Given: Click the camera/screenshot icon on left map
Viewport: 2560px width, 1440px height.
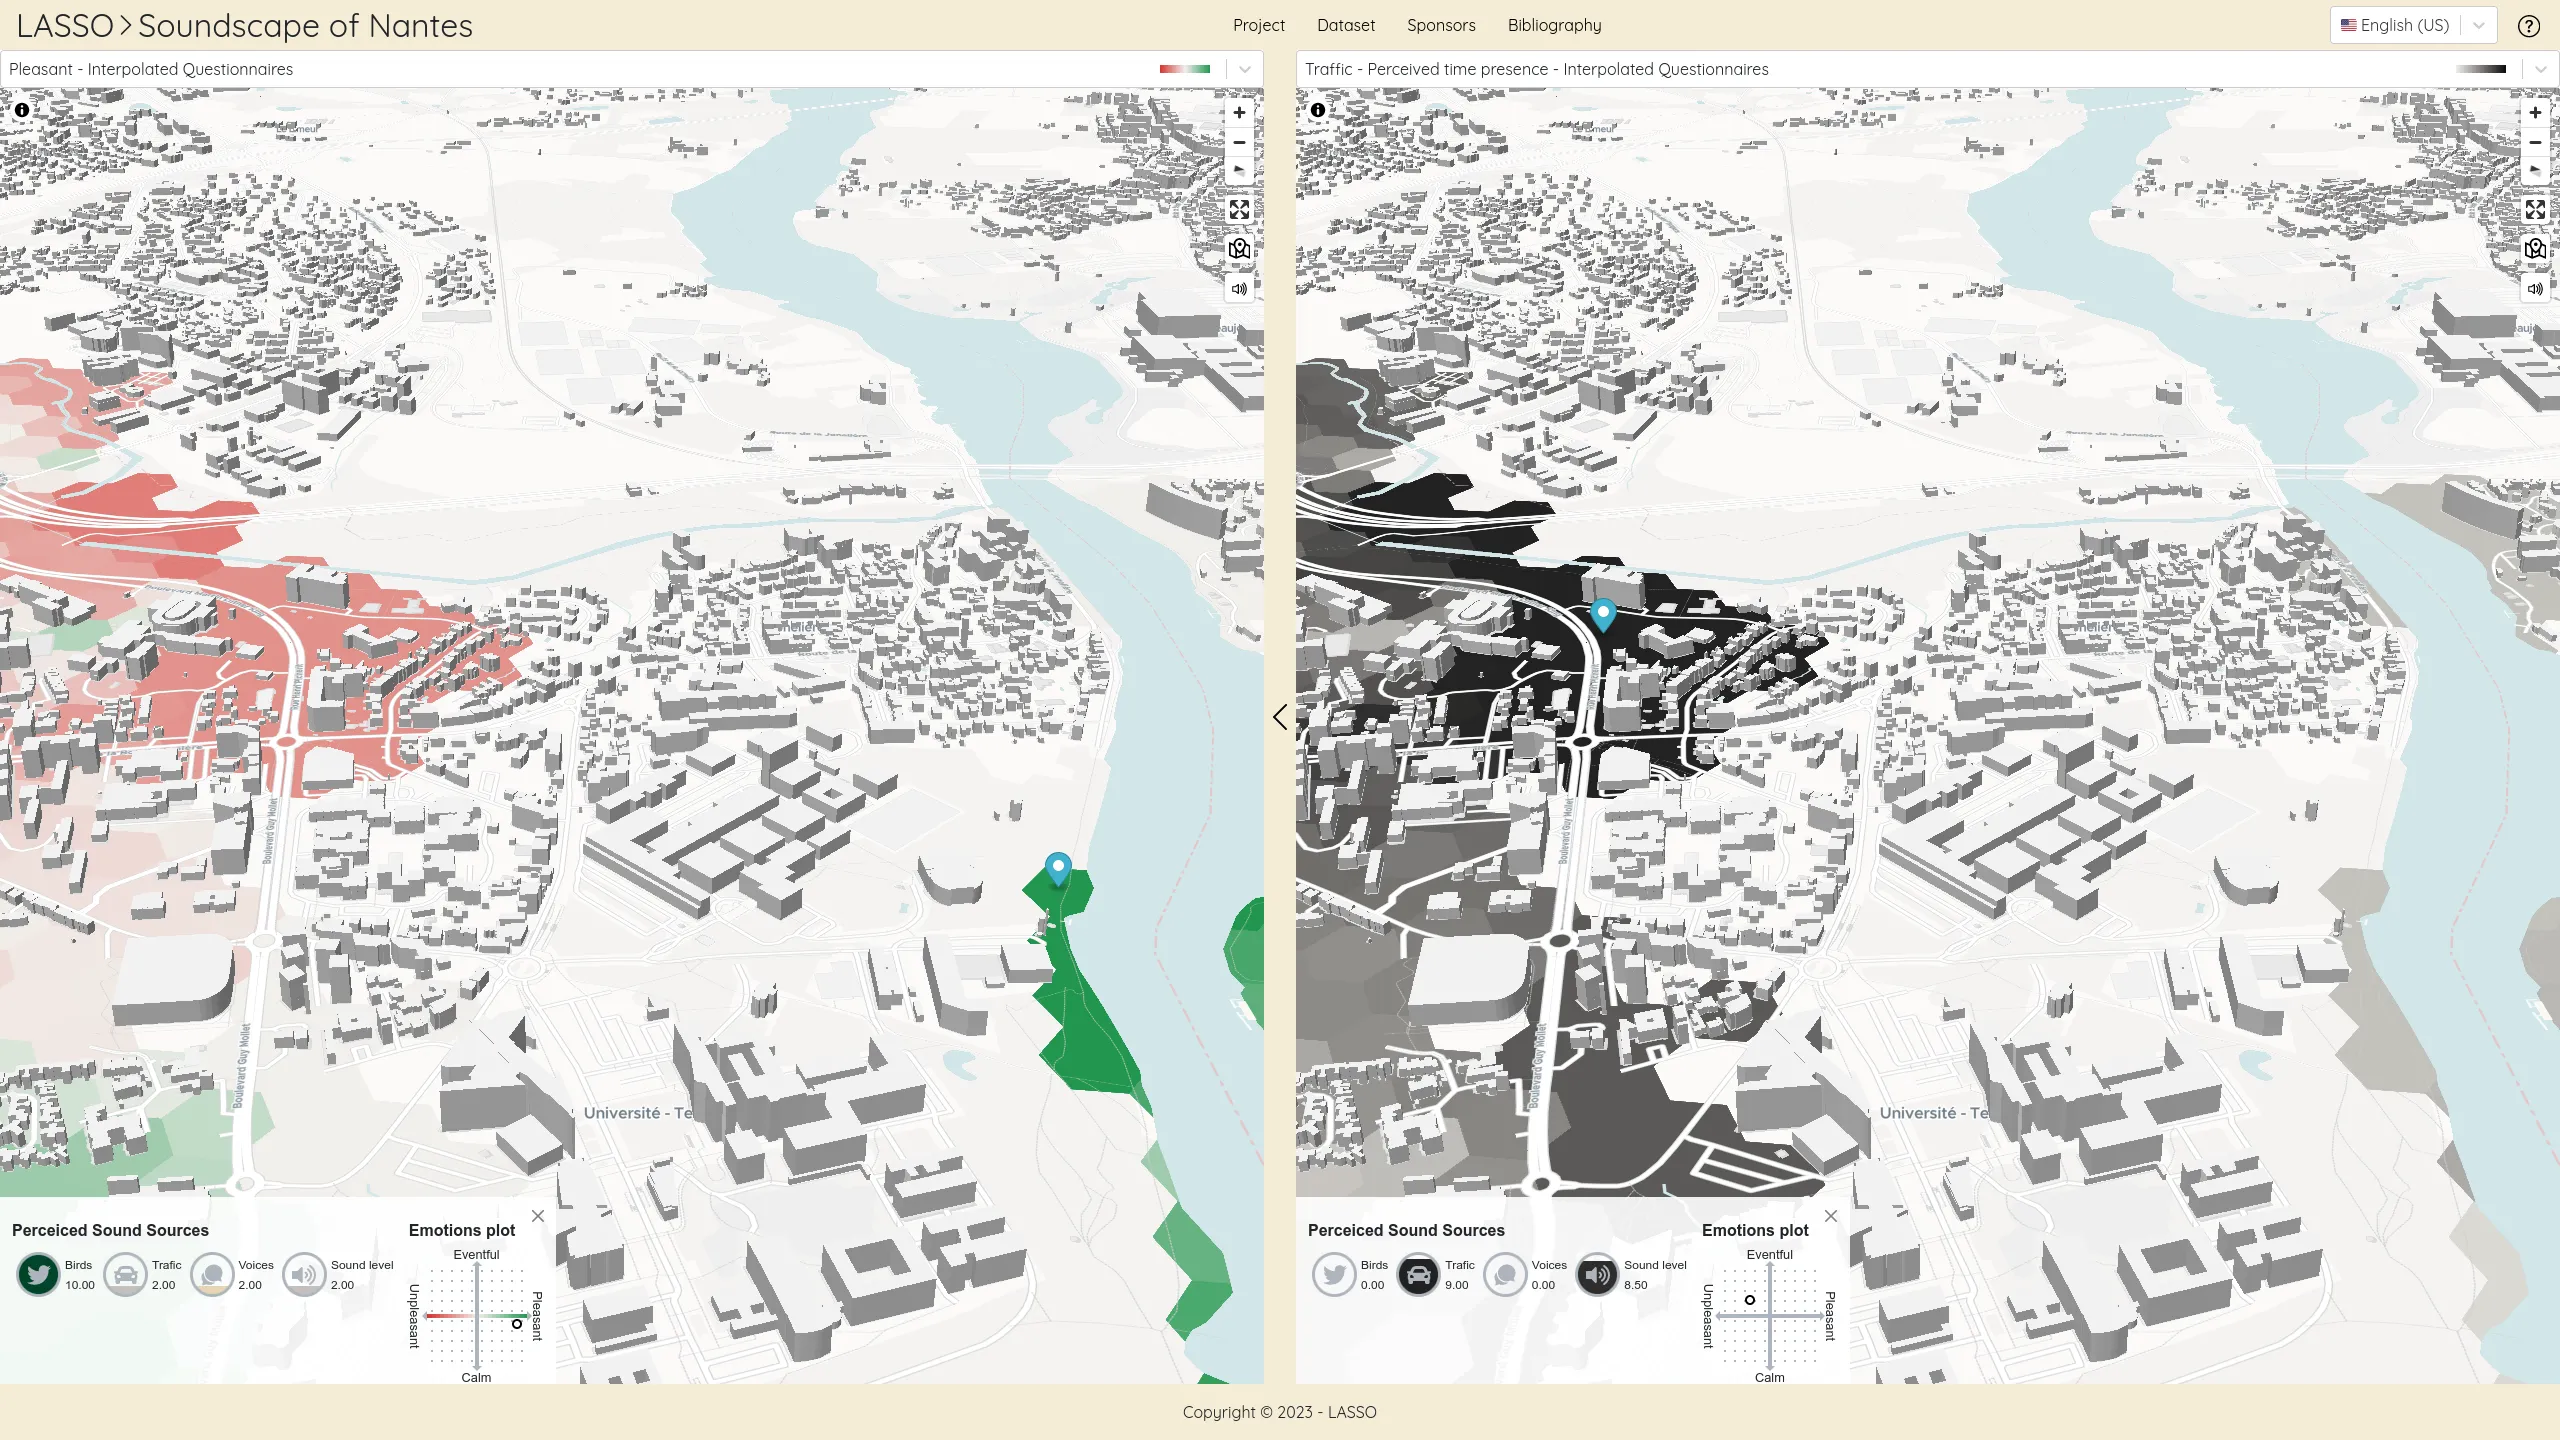Looking at the screenshot, I should click(1240, 248).
